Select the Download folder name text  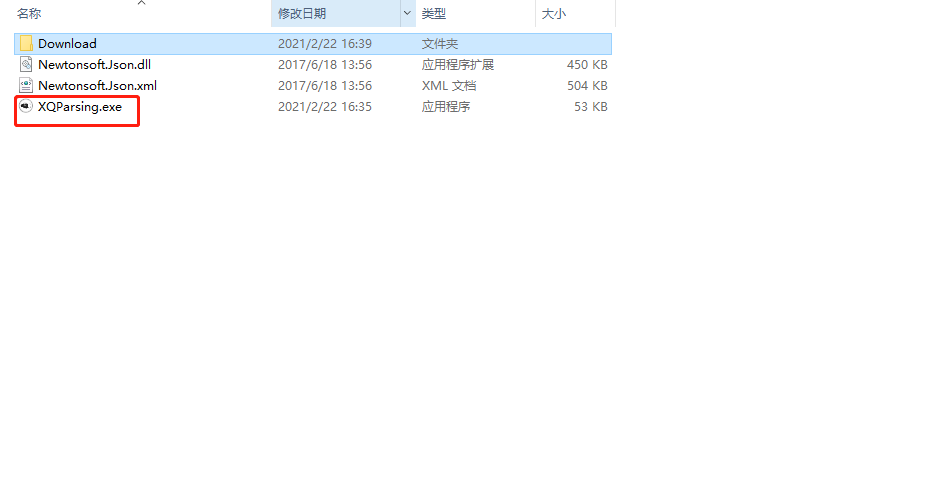tap(68, 44)
